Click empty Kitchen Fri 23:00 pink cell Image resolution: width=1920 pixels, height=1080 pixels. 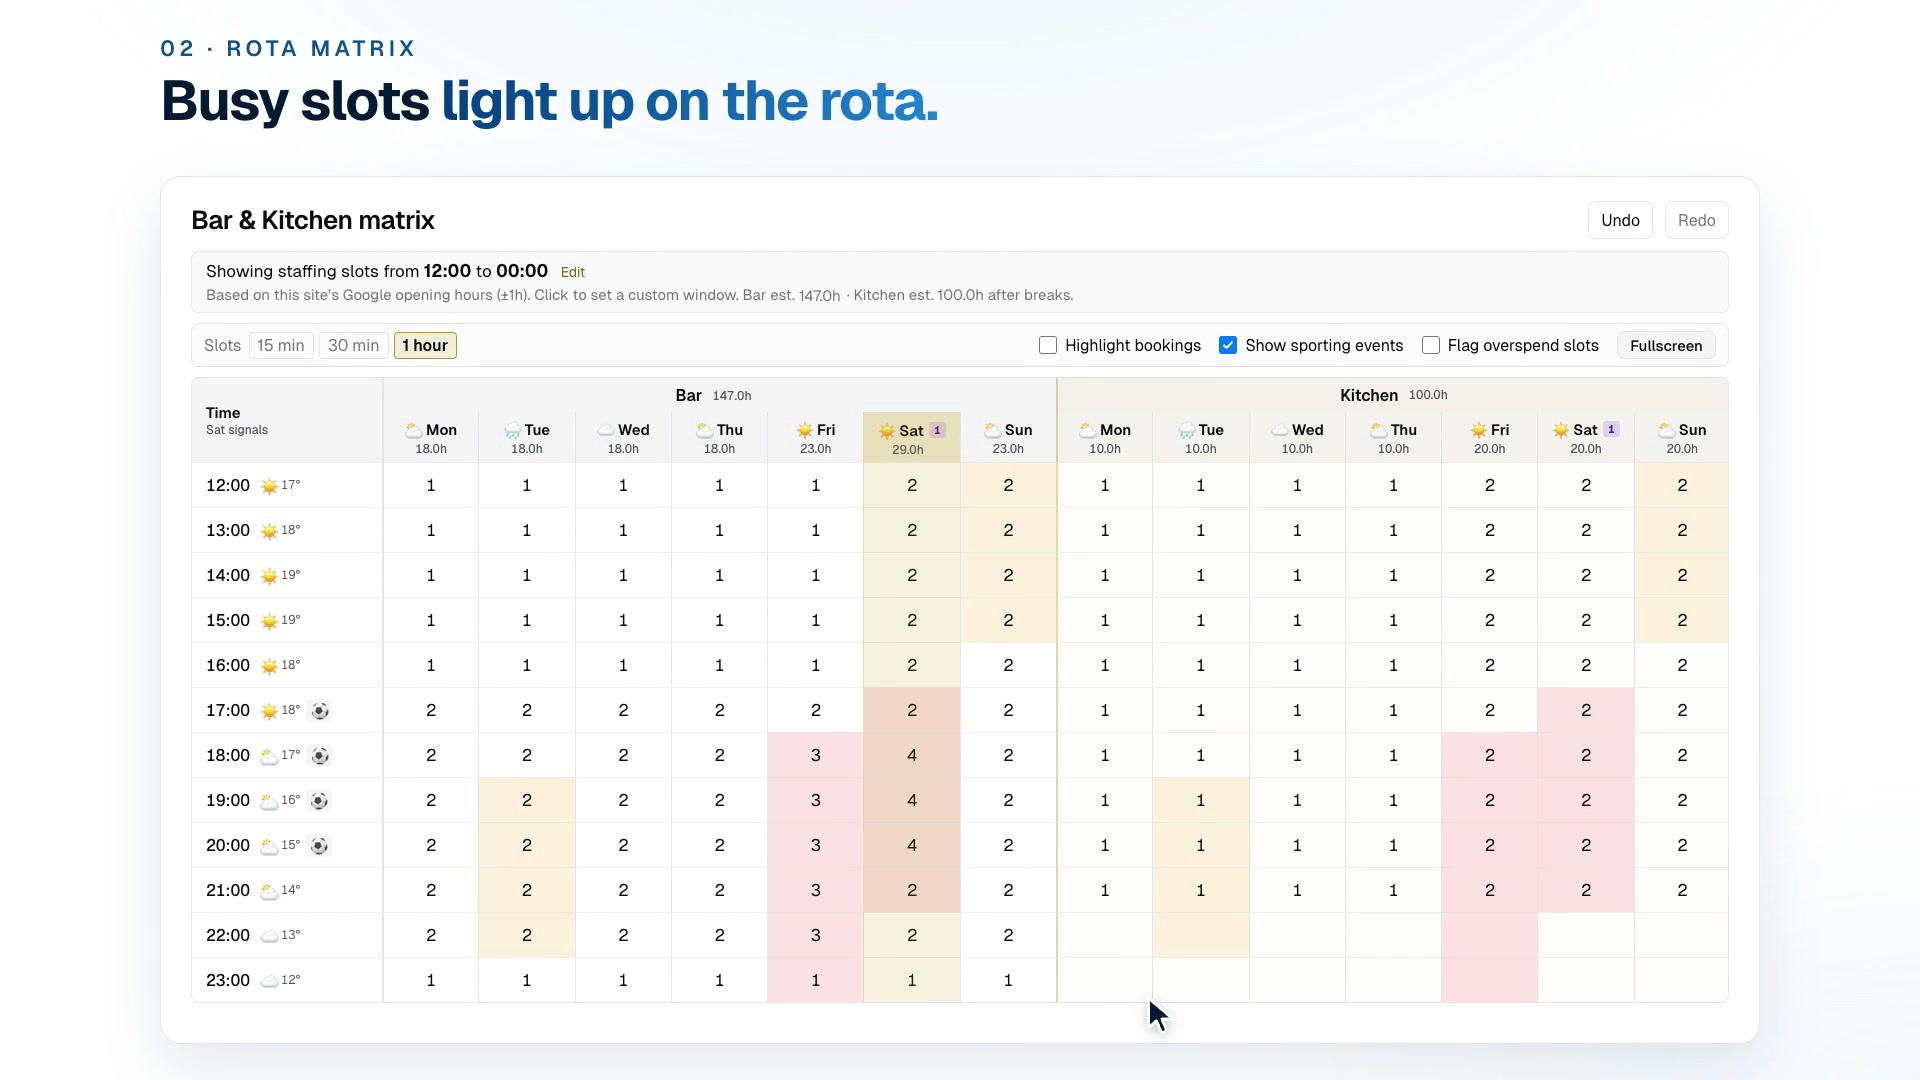click(1490, 980)
